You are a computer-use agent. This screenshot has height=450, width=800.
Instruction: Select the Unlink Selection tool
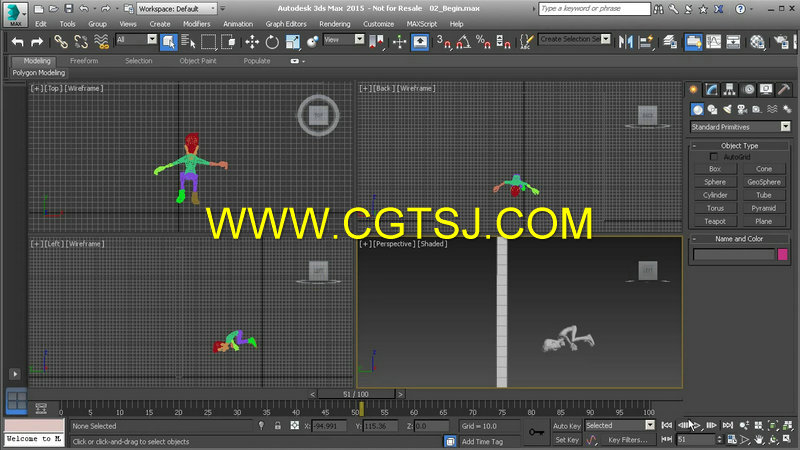pos(81,42)
